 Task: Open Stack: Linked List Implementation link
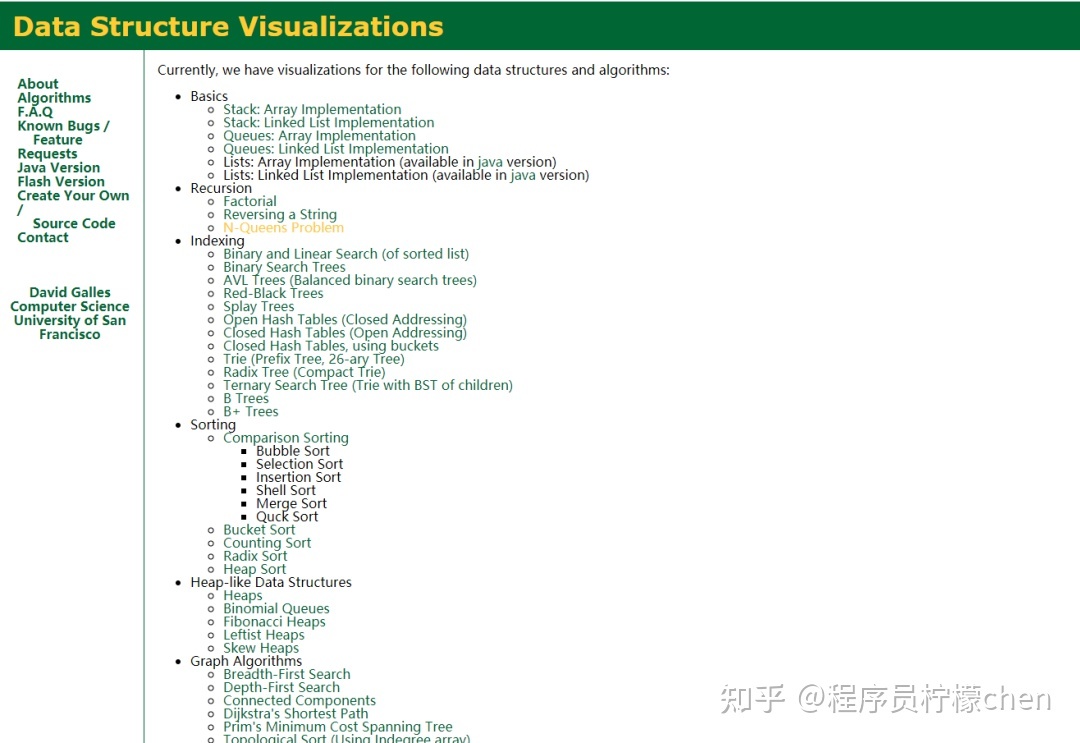pyautogui.click(x=329, y=123)
